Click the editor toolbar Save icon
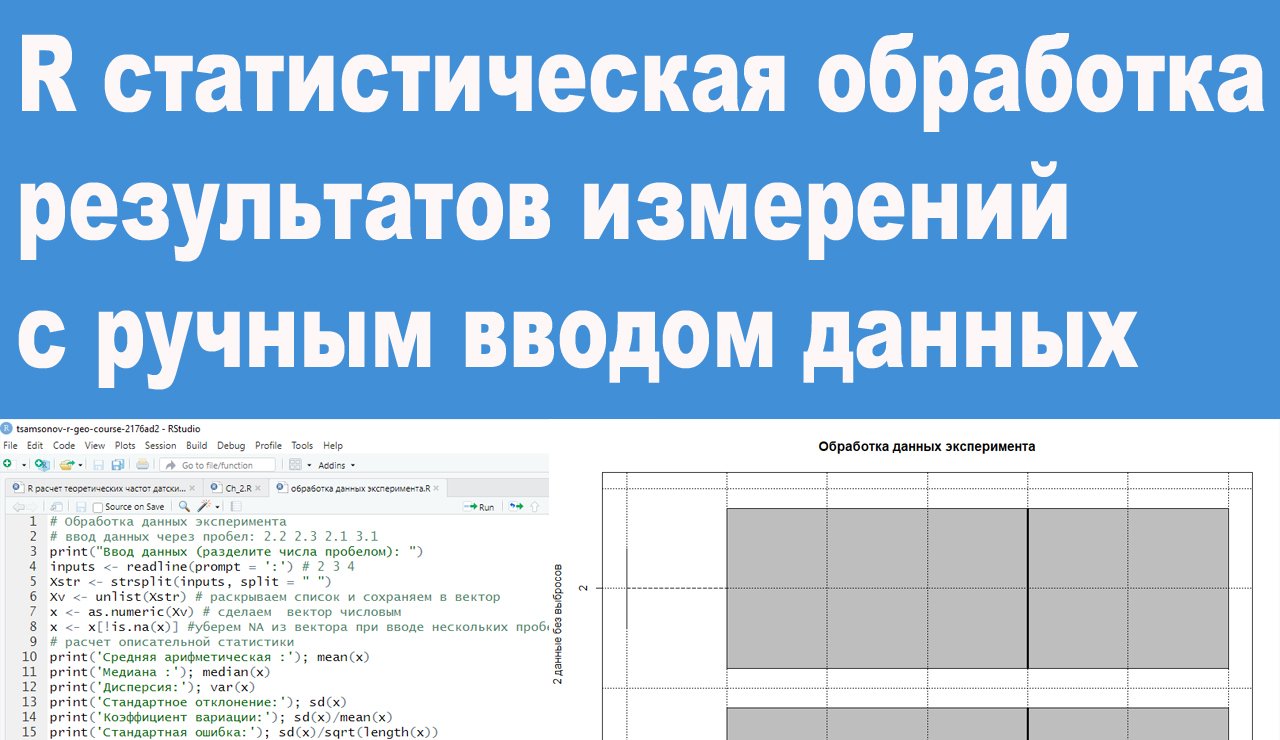The height and width of the screenshot is (740, 1280). pos(81,507)
